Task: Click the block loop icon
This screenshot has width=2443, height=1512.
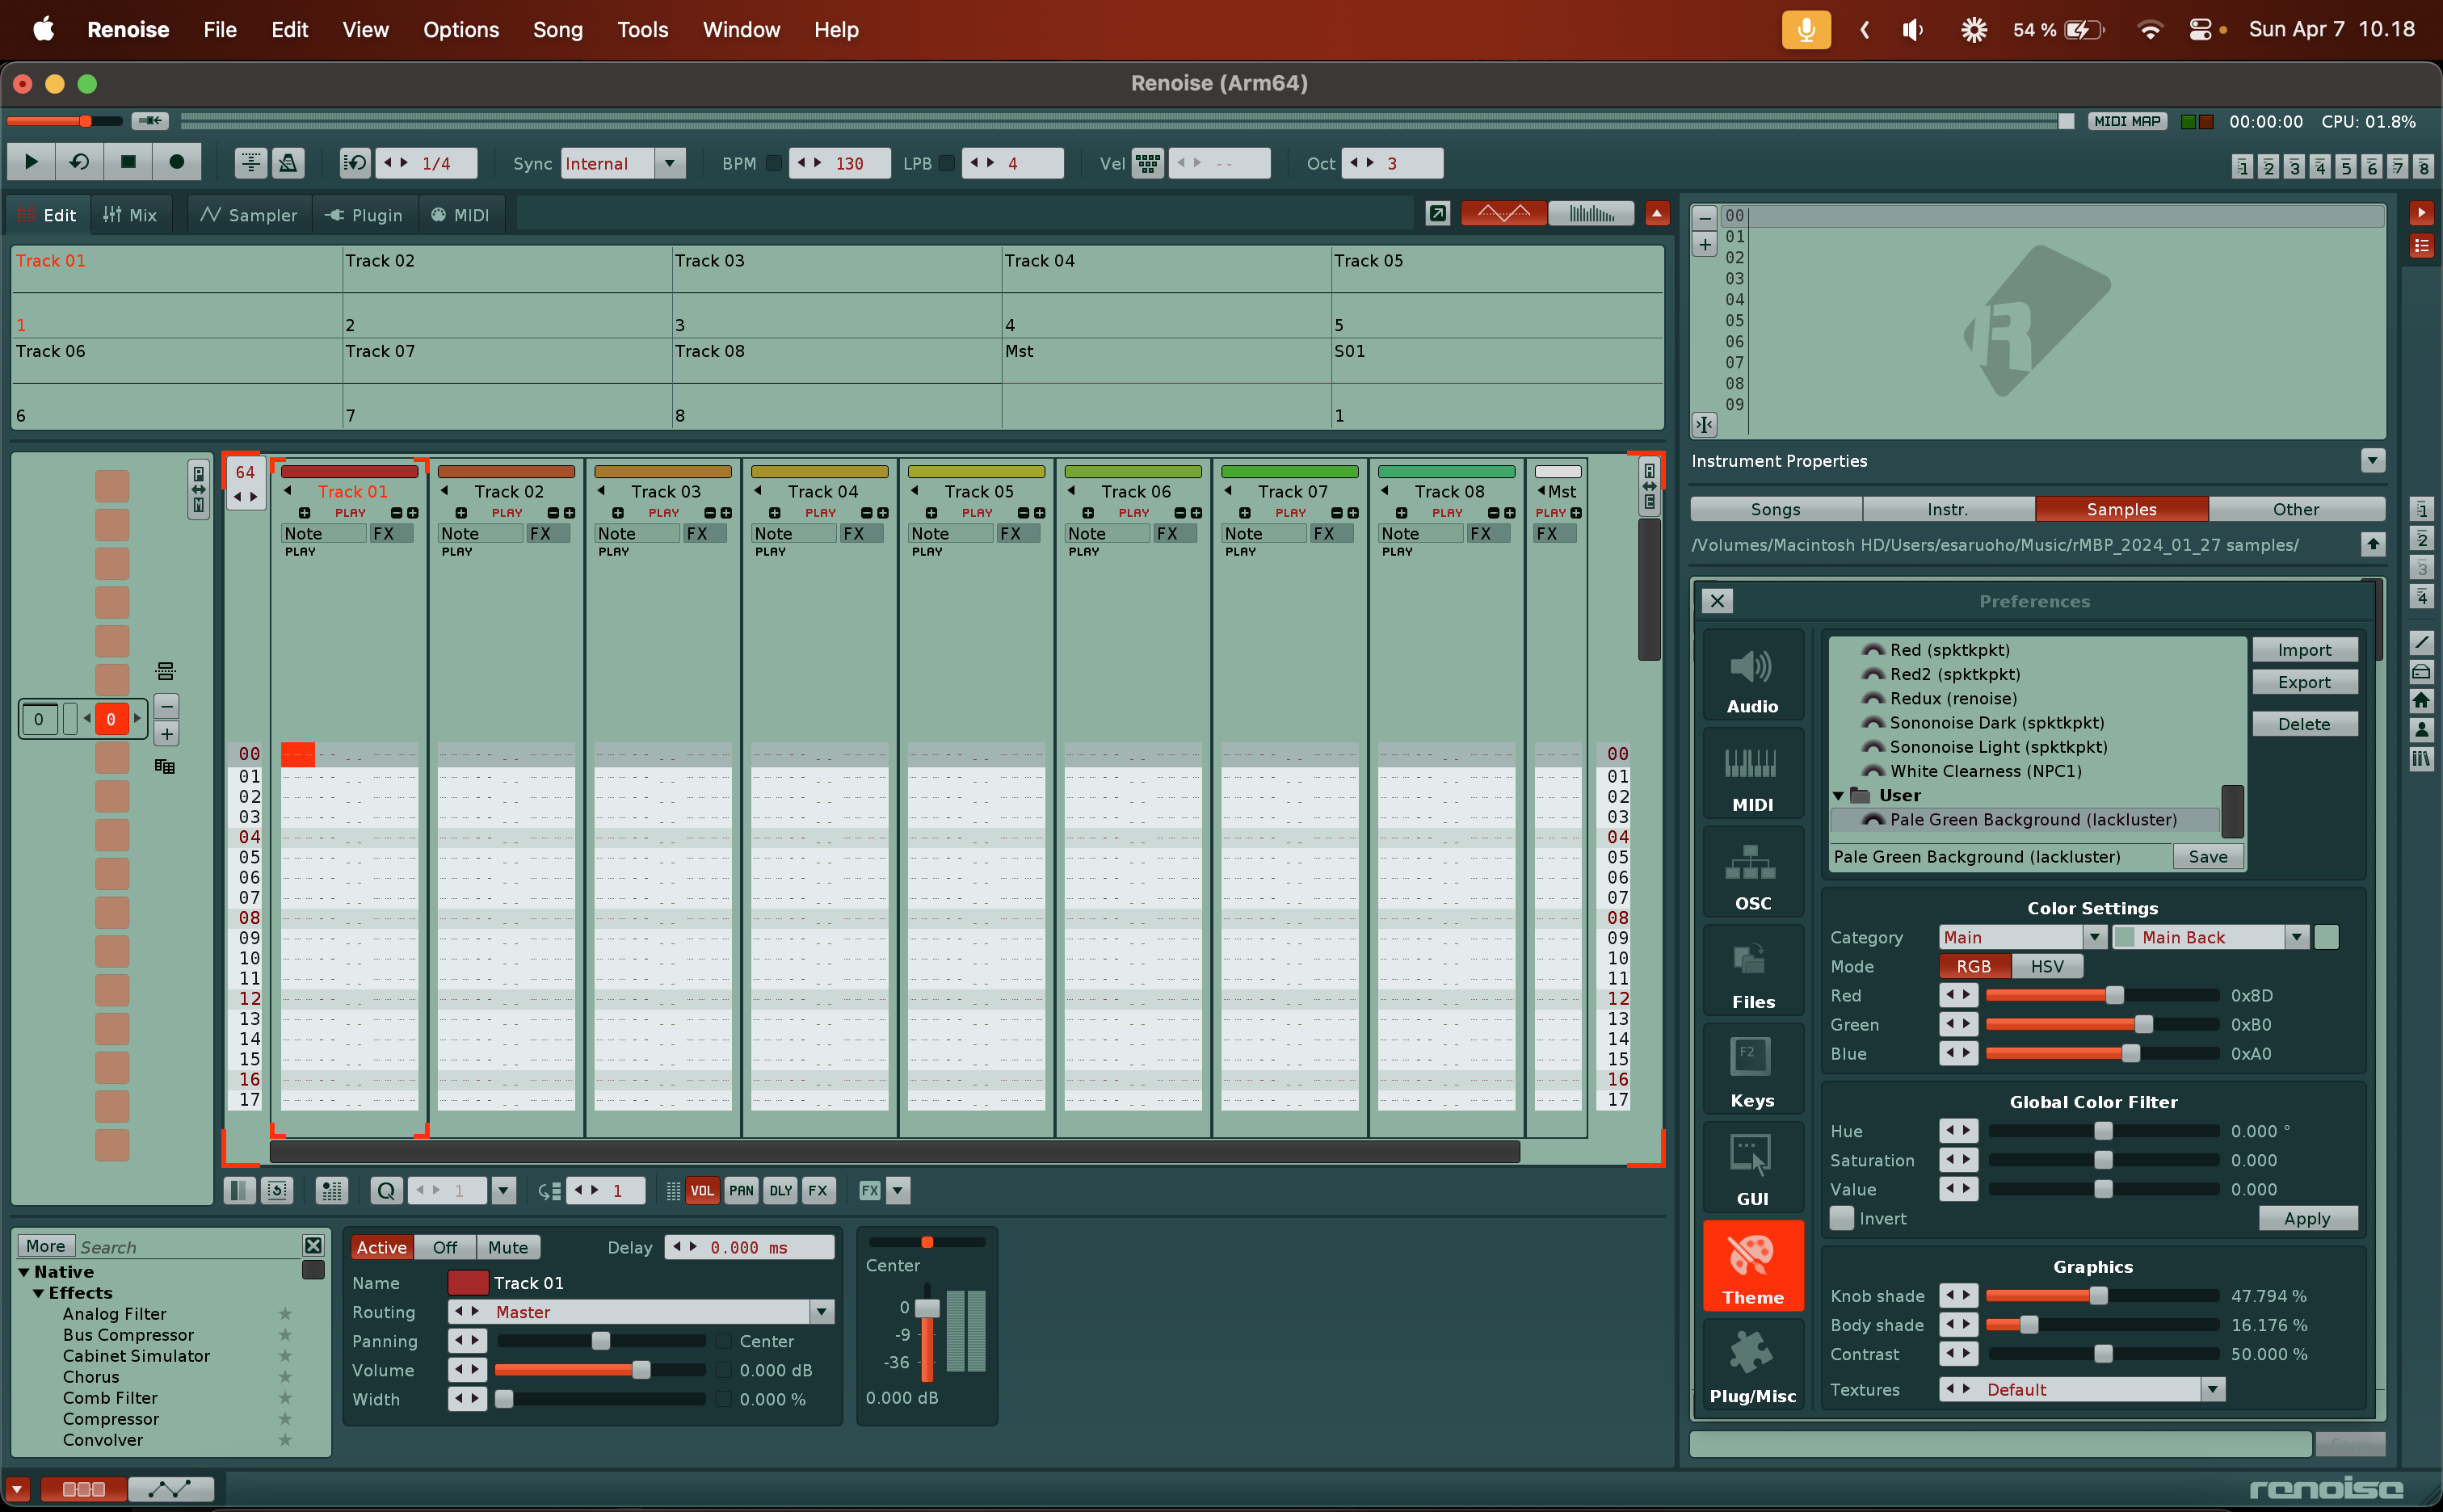Action: [x=355, y=162]
